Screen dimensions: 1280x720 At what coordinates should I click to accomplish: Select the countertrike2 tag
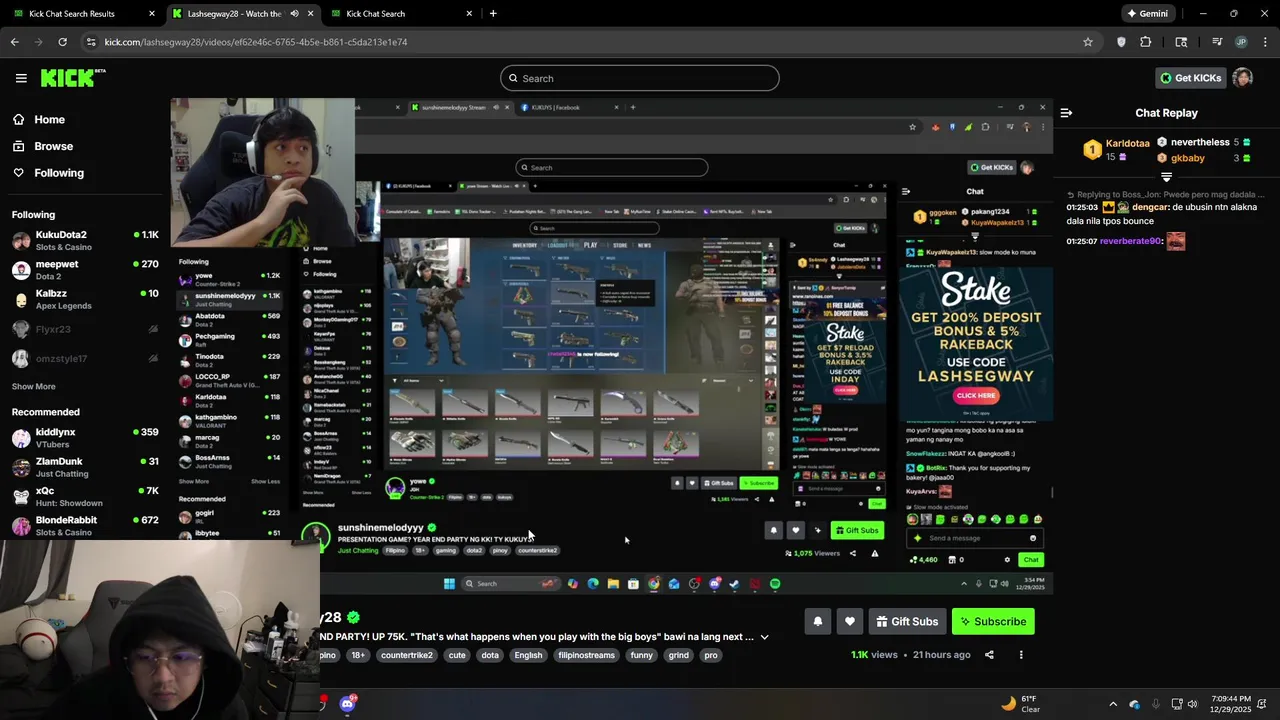coord(406,655)
